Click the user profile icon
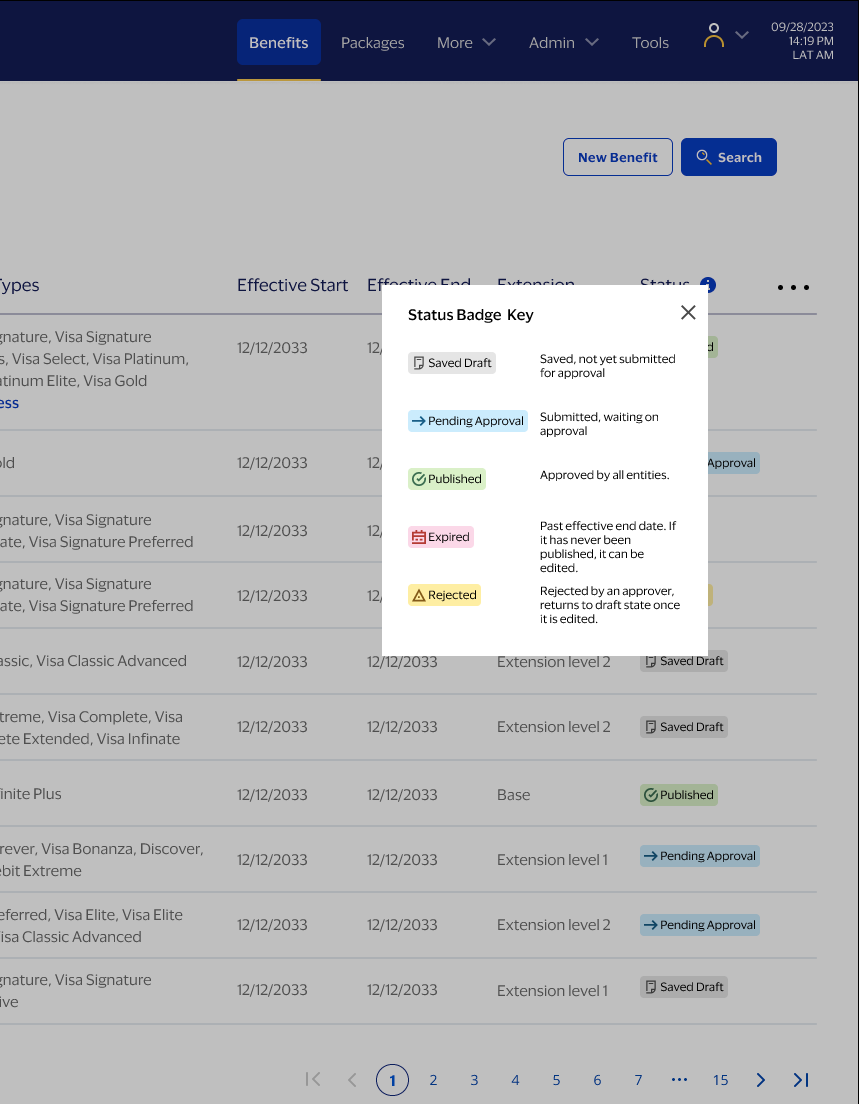 713,36
